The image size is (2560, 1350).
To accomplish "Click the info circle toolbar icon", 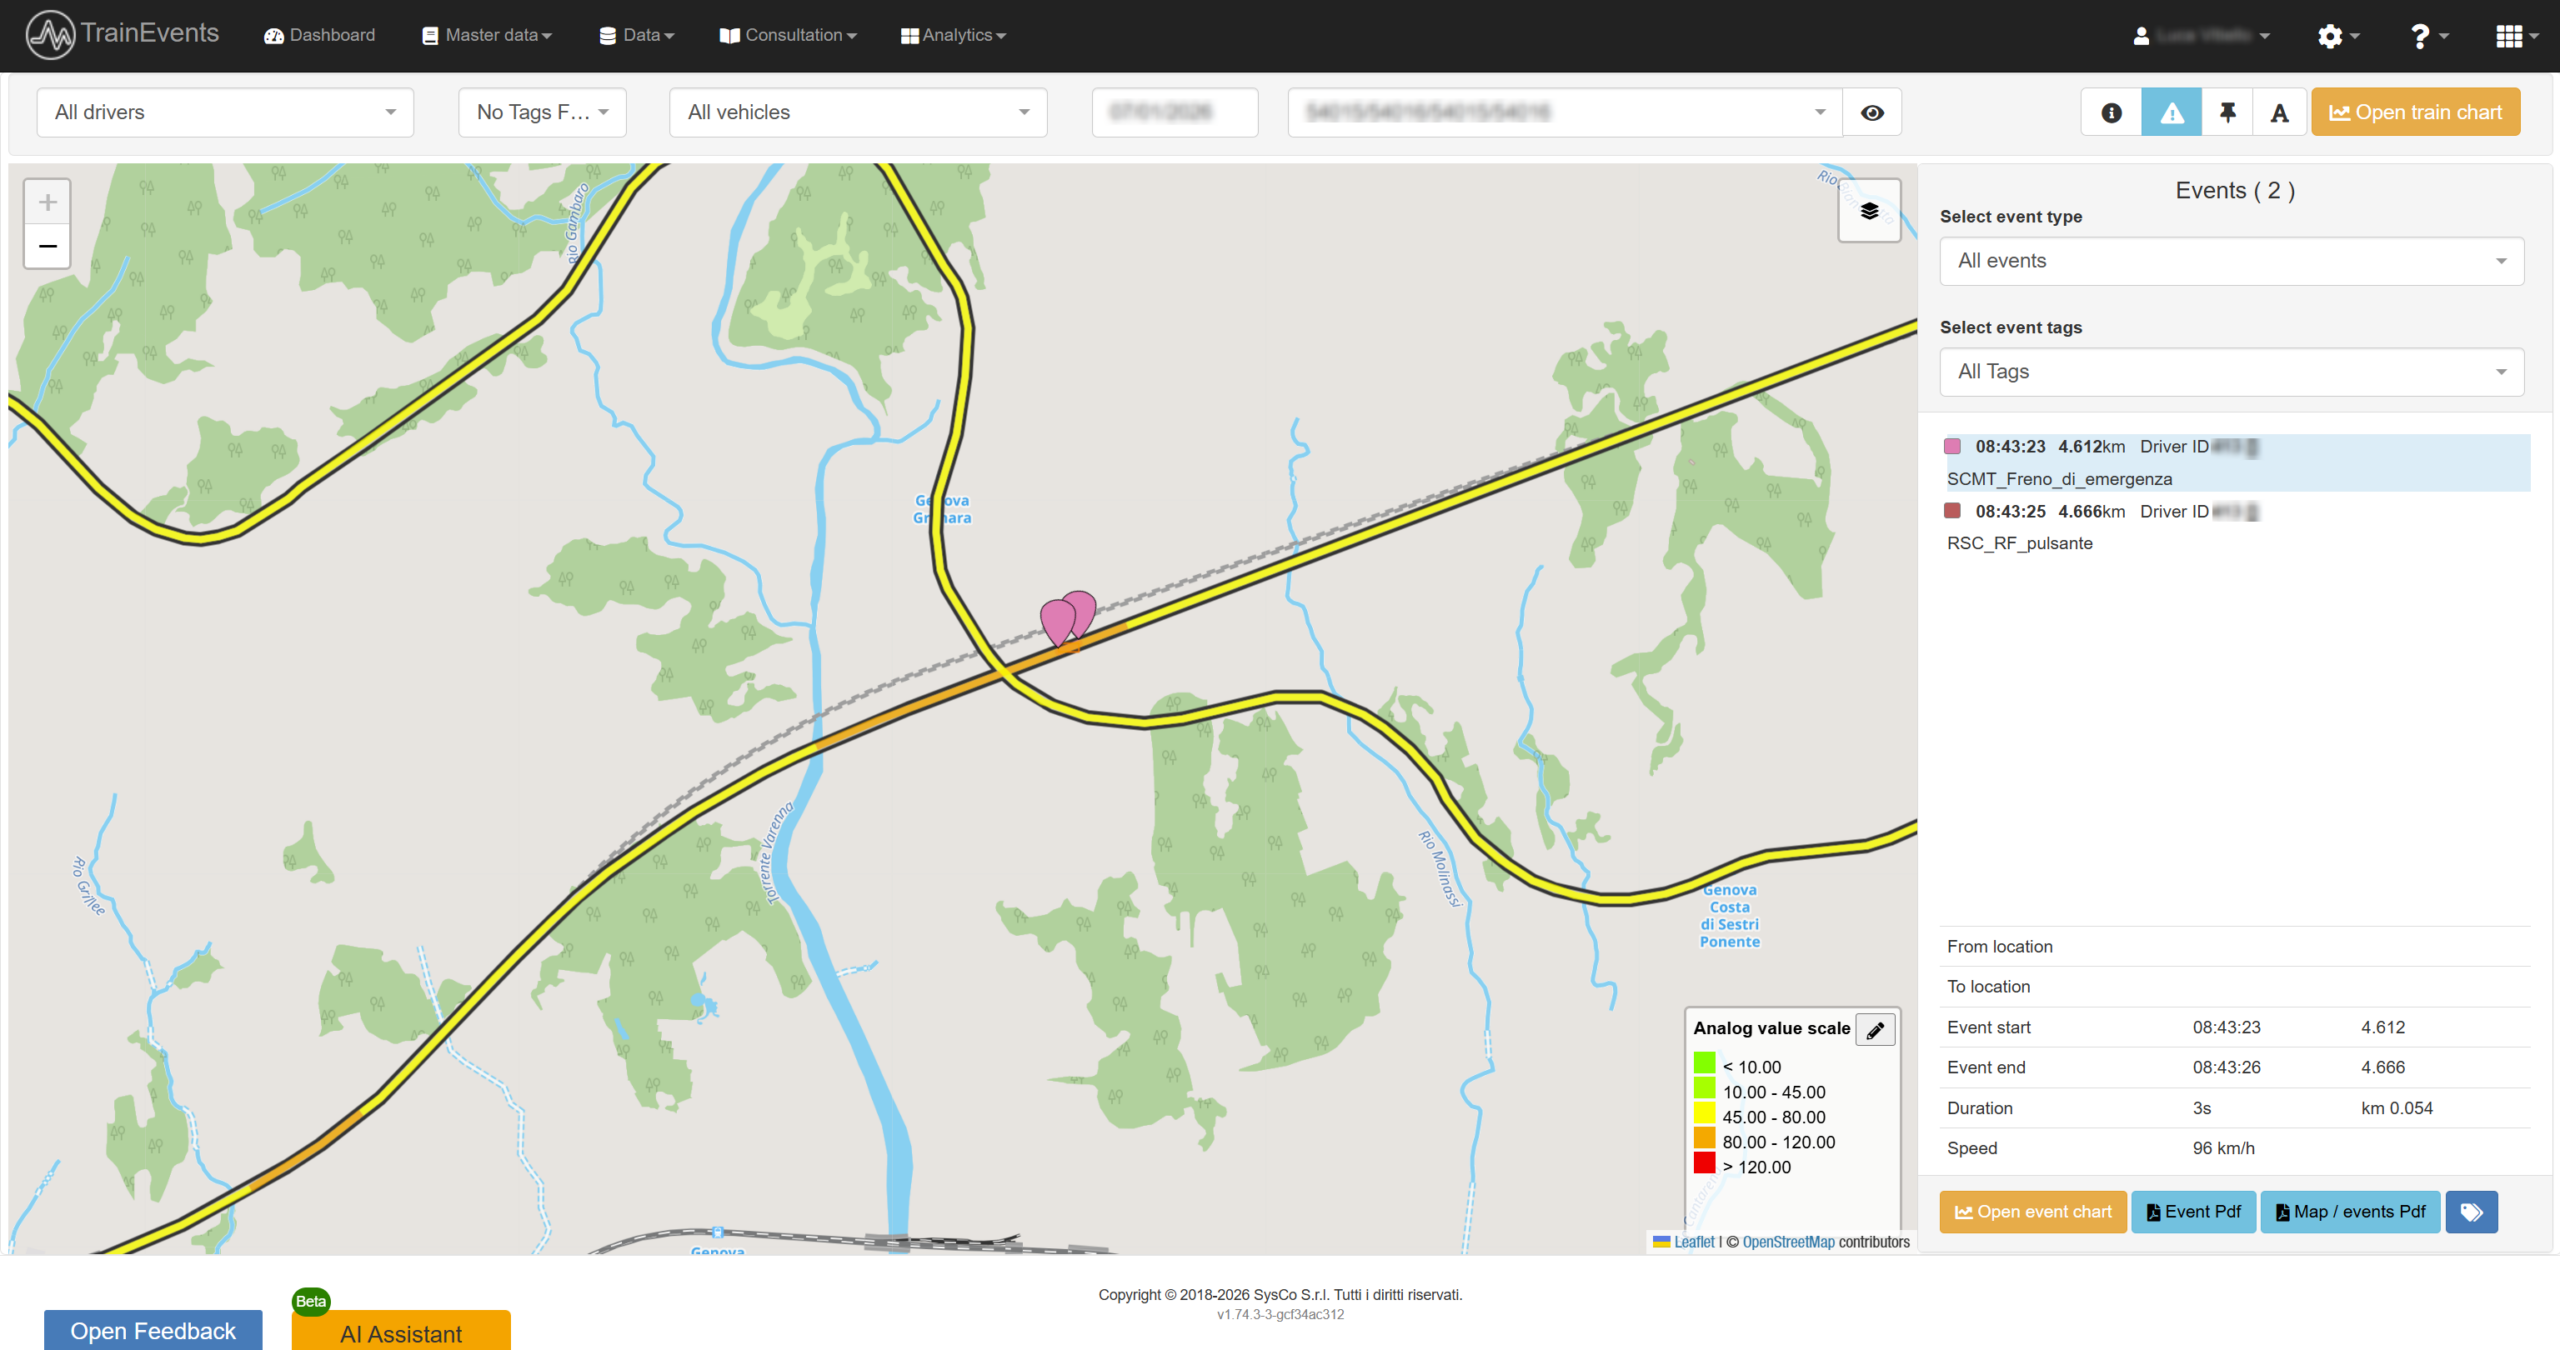I will tap(2111, 113).
